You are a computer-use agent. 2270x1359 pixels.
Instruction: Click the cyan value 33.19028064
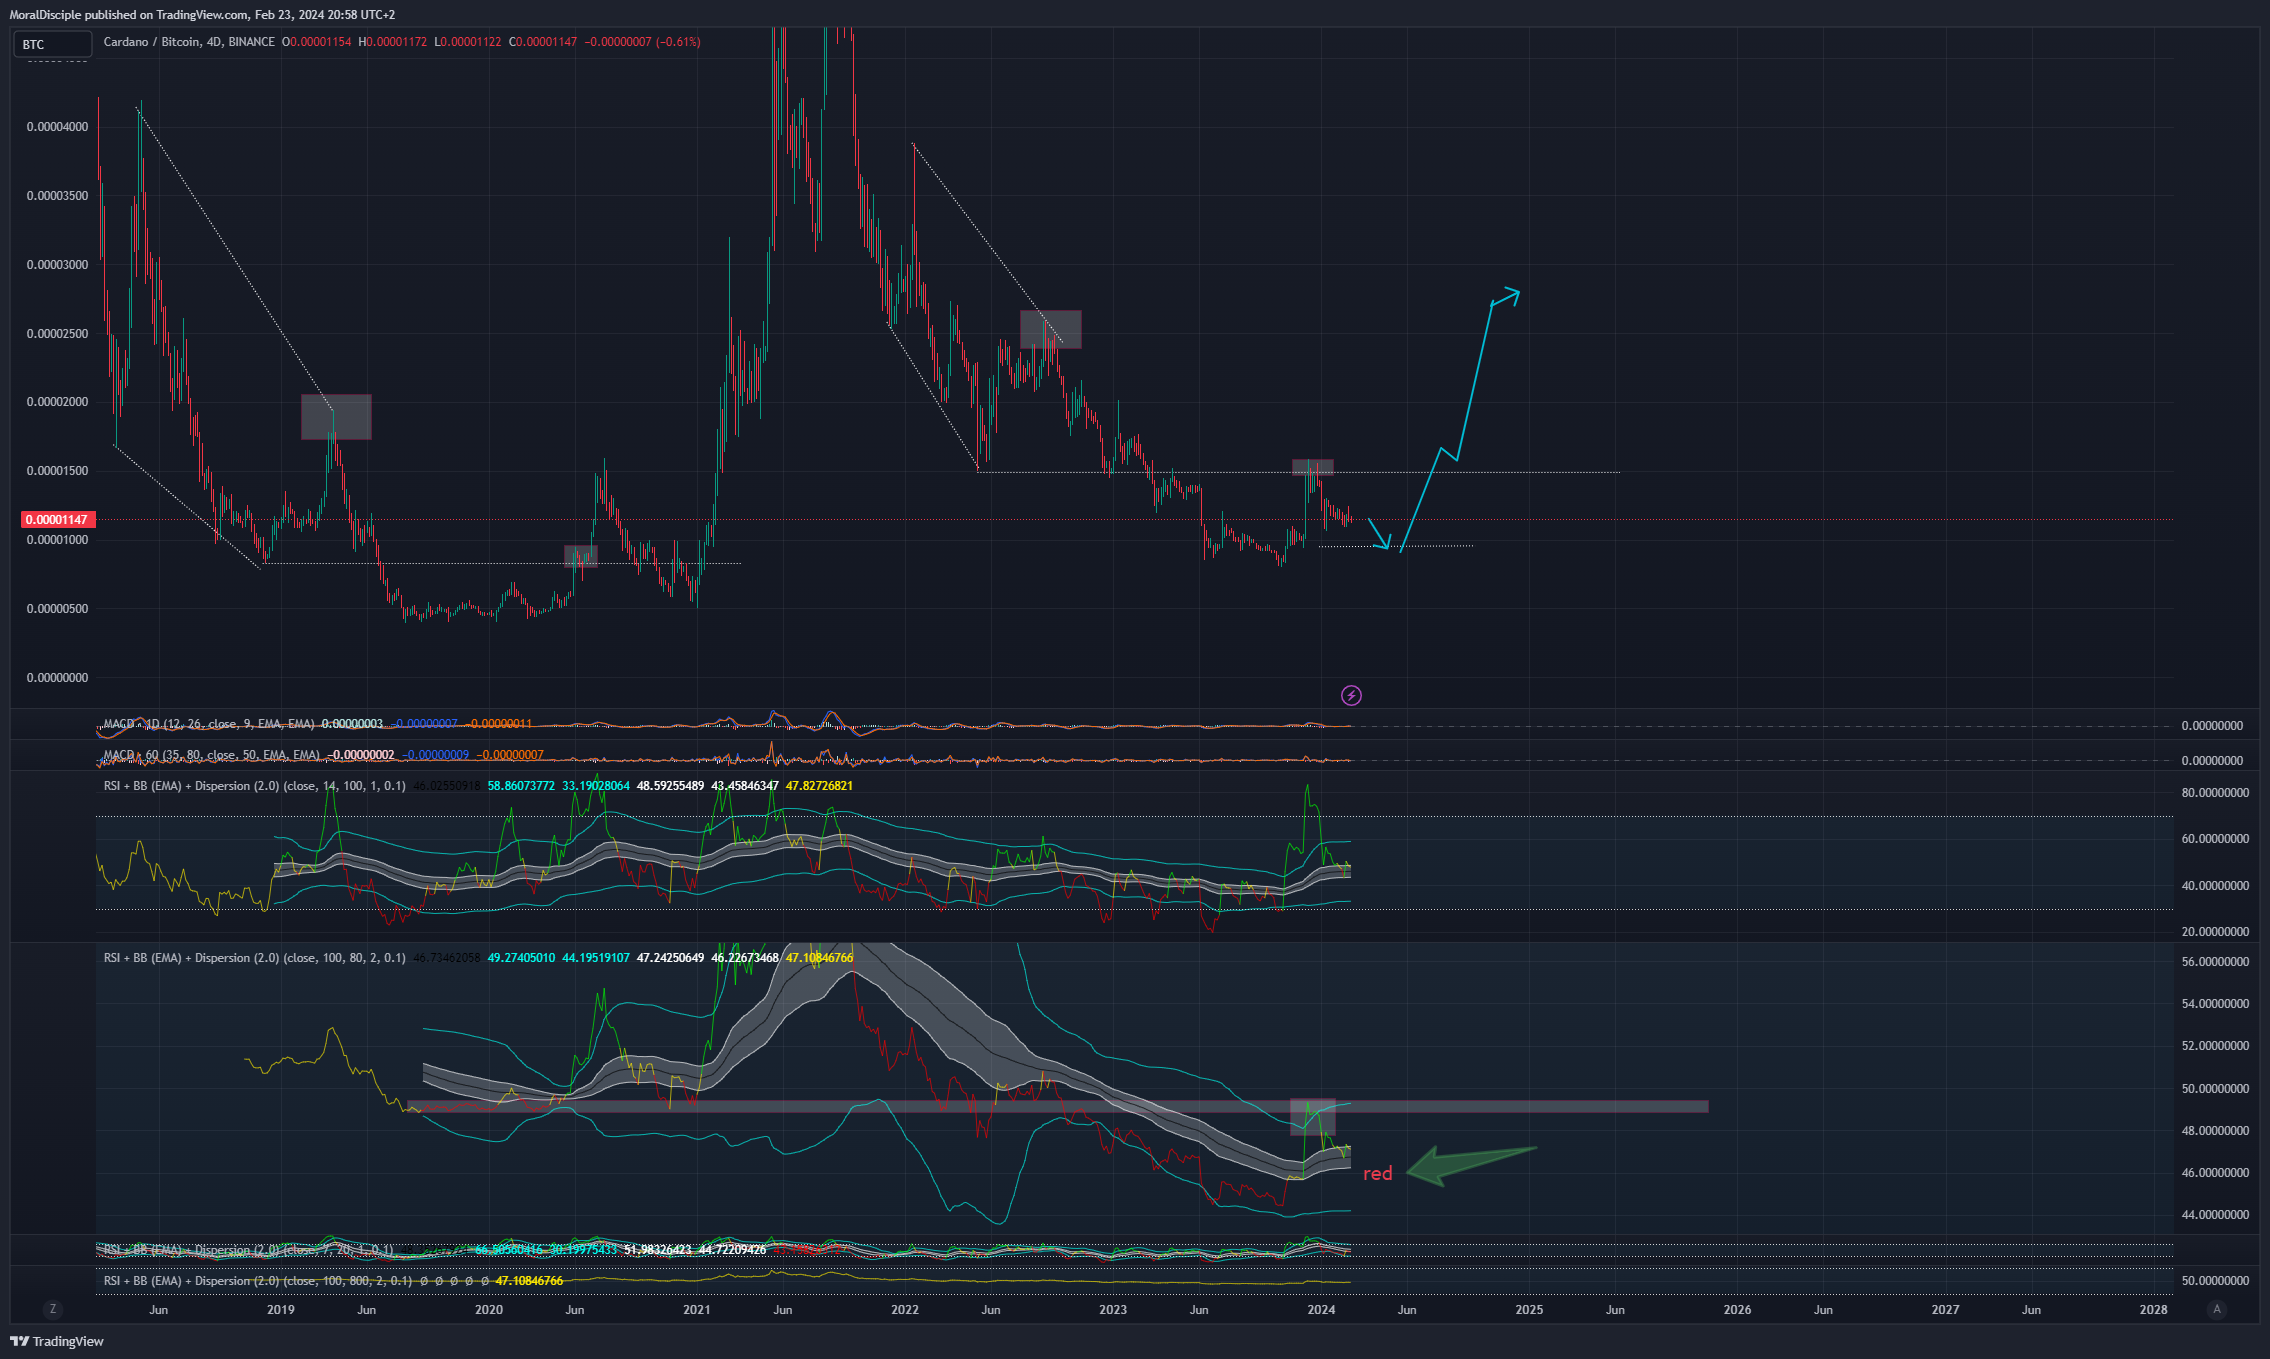pyautogui.click(x=596, y=786)
